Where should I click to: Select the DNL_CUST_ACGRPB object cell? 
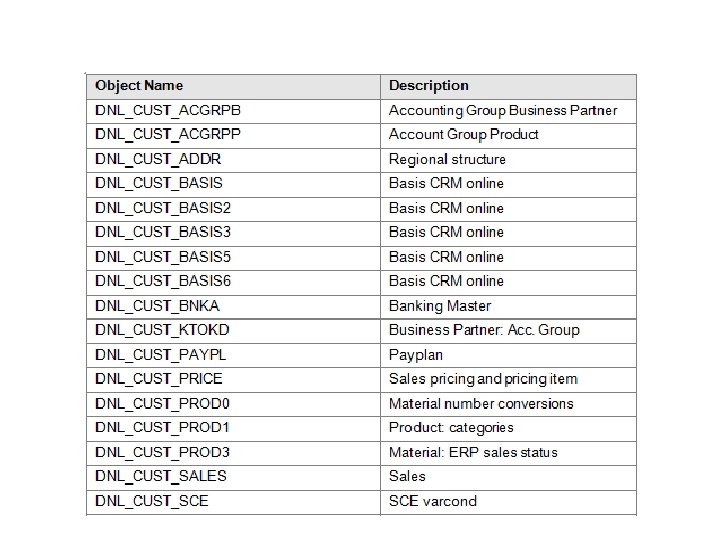point(169,110)
